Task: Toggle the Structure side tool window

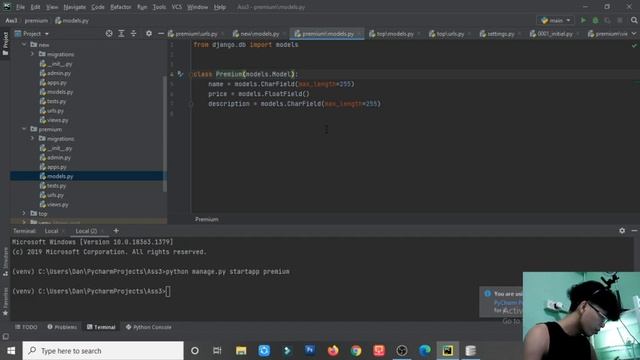Action: [x=5, y=261]
